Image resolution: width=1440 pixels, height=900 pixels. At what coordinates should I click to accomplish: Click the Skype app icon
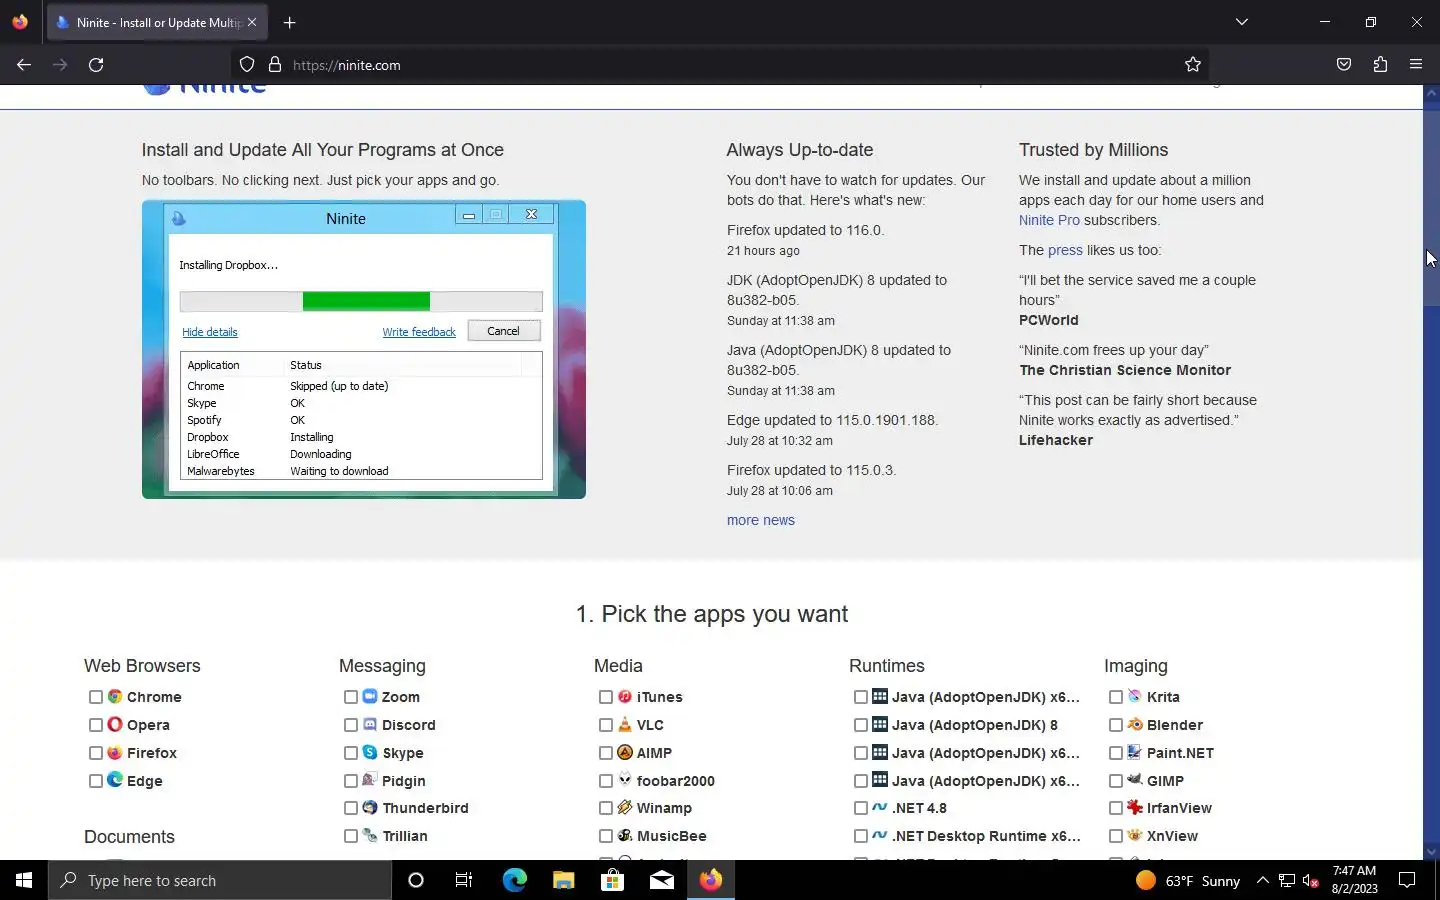(370, 752)
